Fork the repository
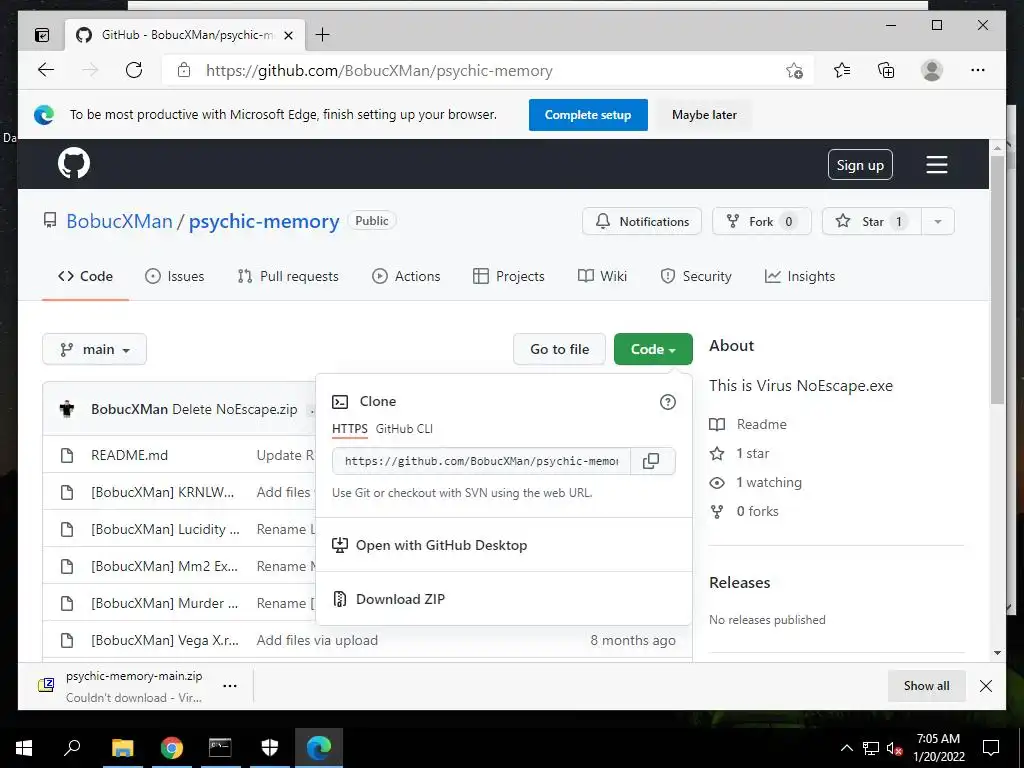The height and width of the screenshot is (768, 1024). click(x=761, y=221)
